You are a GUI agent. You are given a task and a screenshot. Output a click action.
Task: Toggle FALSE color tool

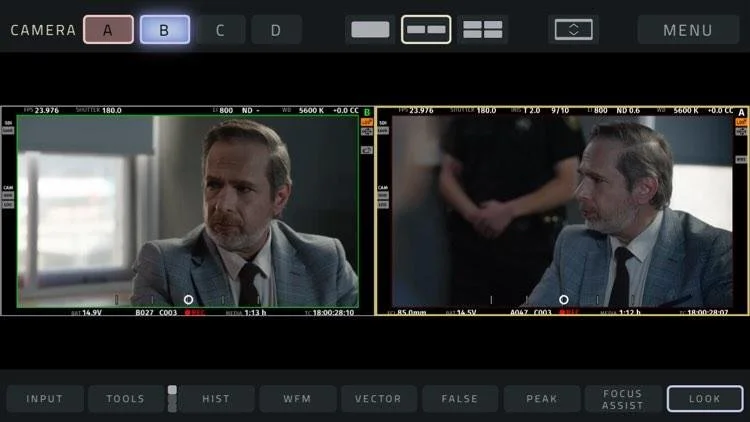point(460,399)
